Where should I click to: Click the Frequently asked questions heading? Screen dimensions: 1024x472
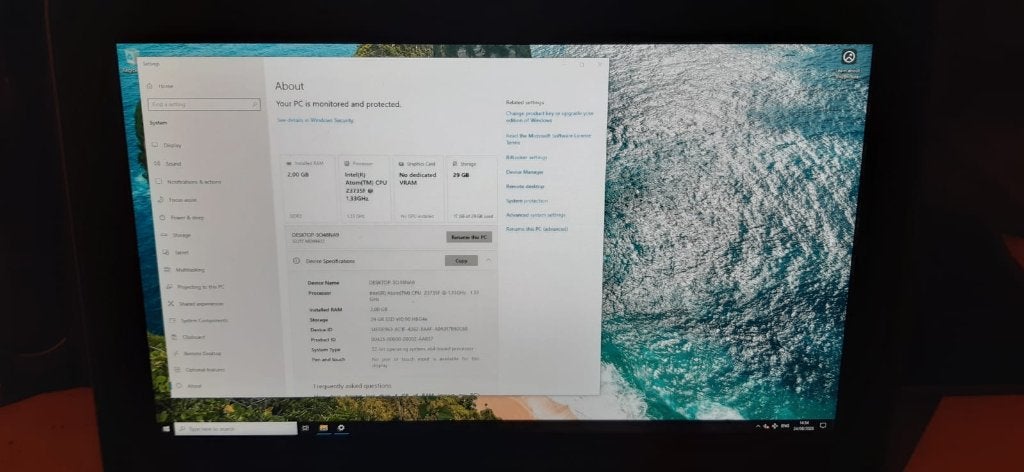pos(352,386)
